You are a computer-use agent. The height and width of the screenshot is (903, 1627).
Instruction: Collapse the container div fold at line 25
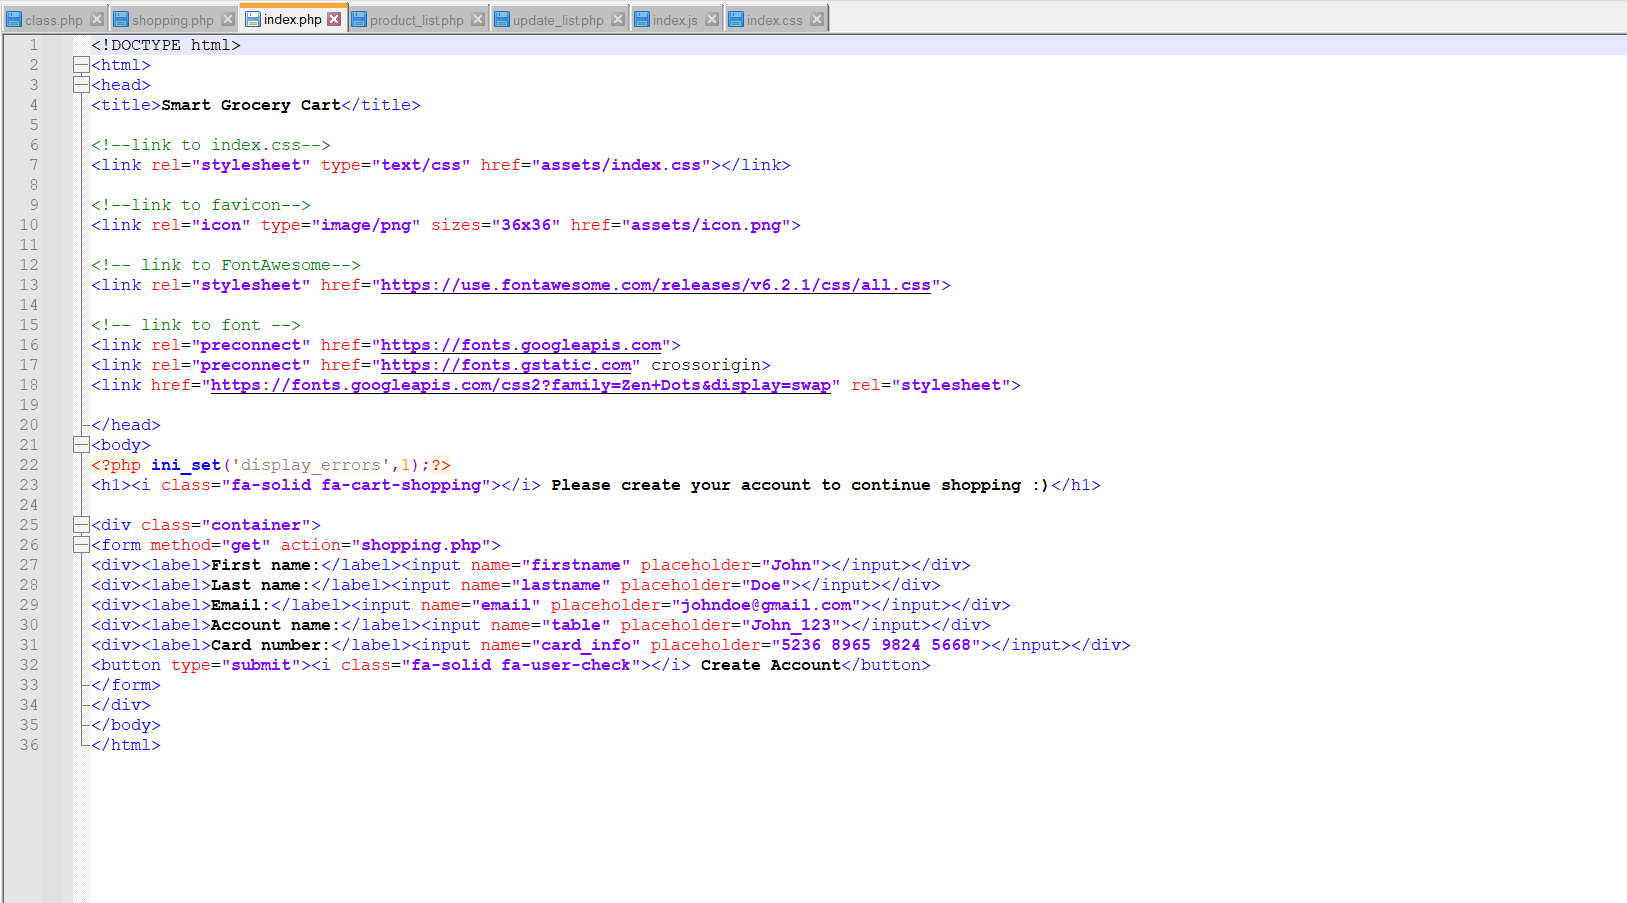(x=81, y=524)
